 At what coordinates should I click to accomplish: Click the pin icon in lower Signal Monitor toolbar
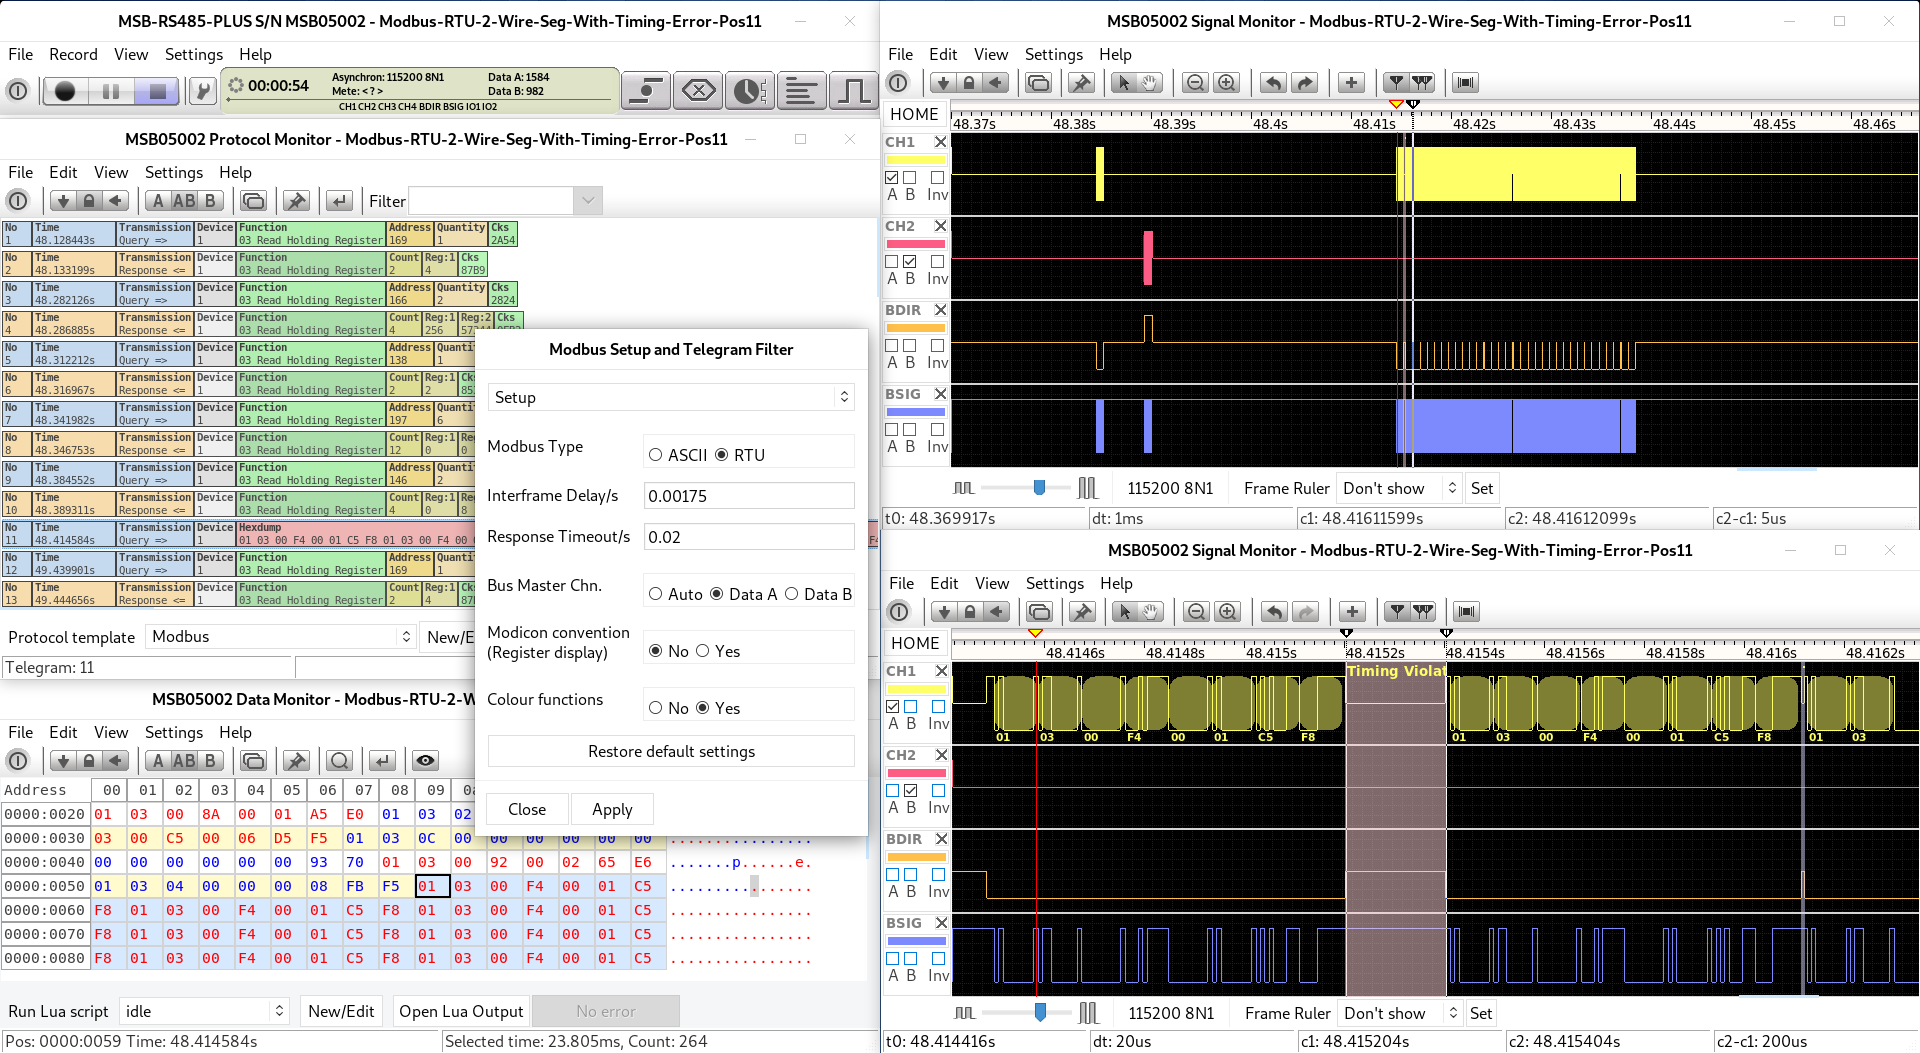[x=1082, y=612]
